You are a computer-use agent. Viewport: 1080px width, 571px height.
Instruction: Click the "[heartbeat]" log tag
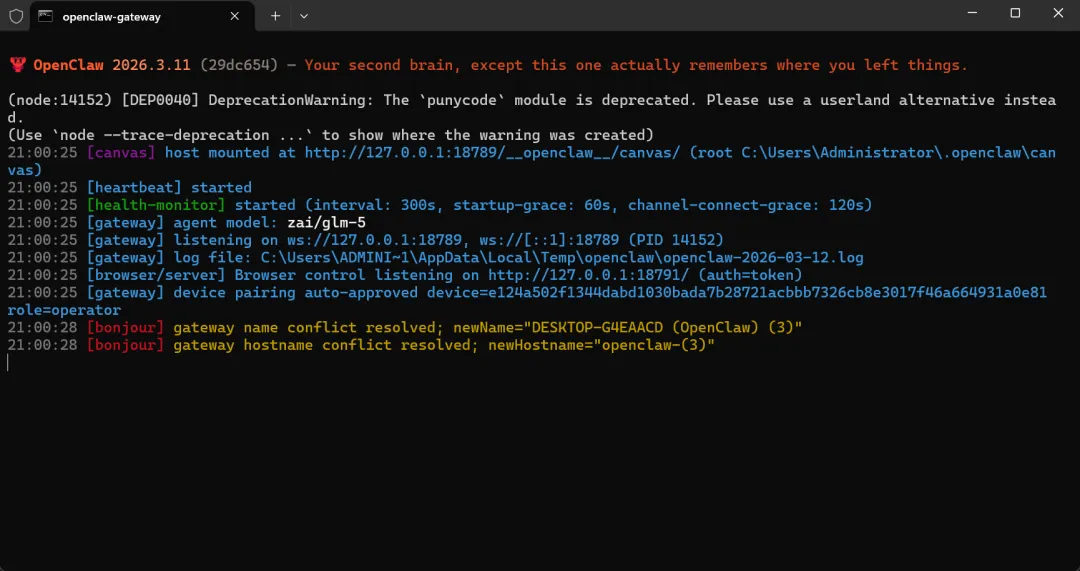[x=134, y=187]
